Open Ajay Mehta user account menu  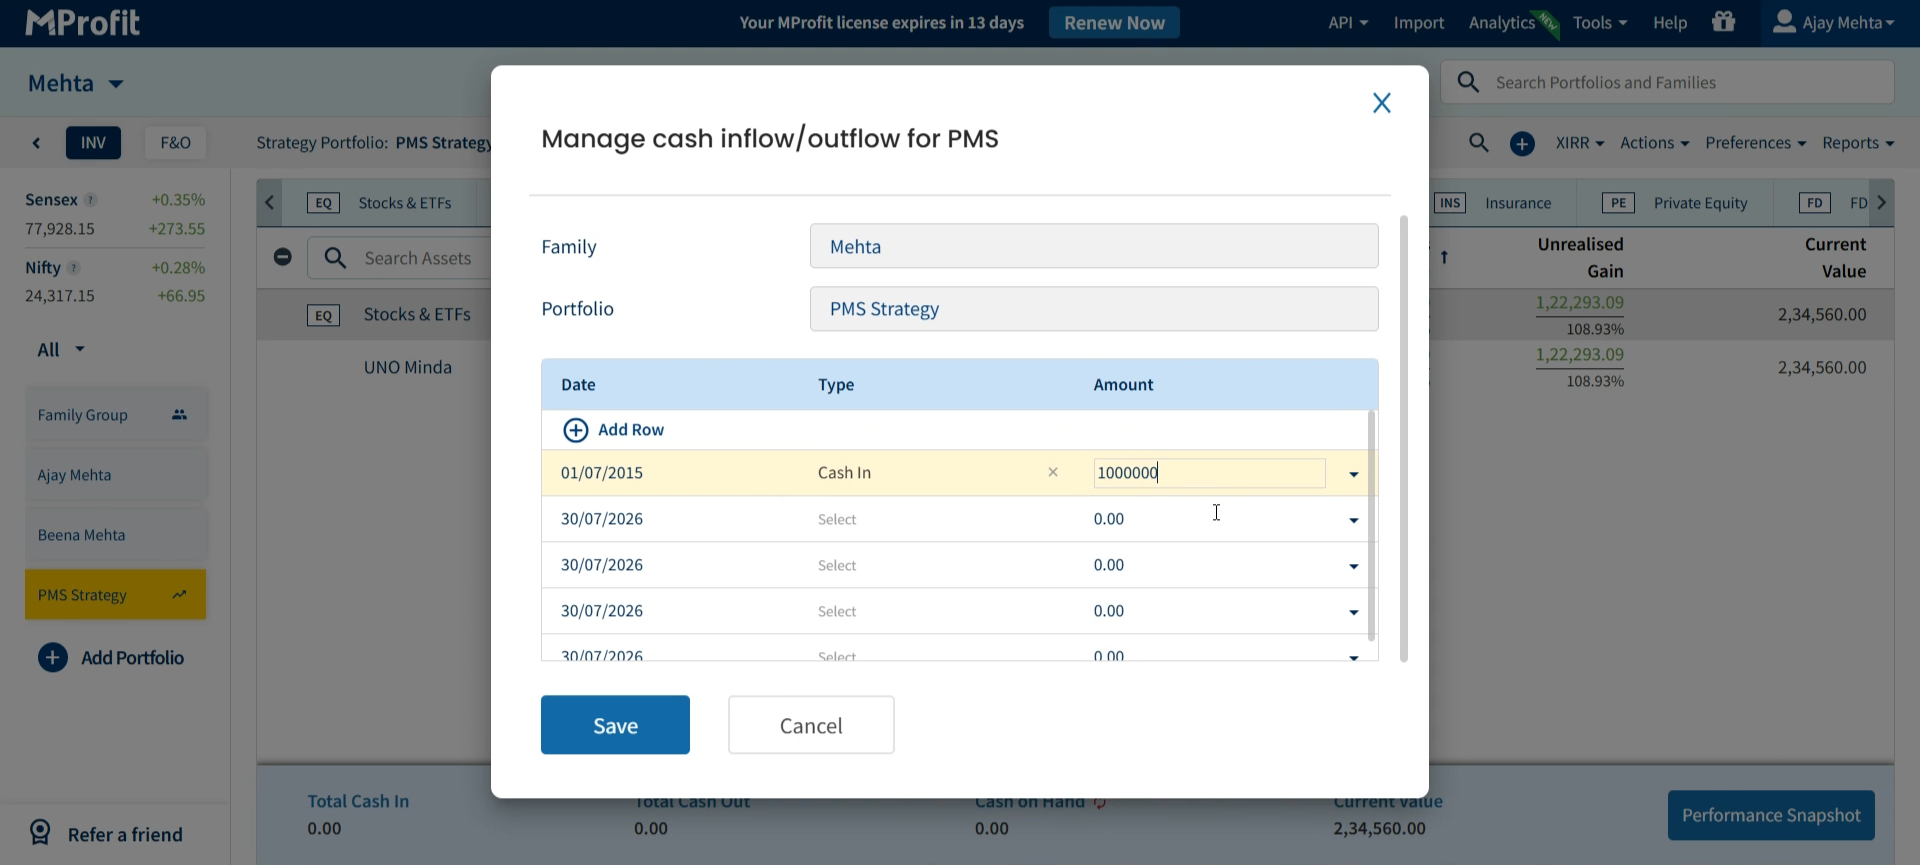pyautogui.click(x=1833, y=23)
